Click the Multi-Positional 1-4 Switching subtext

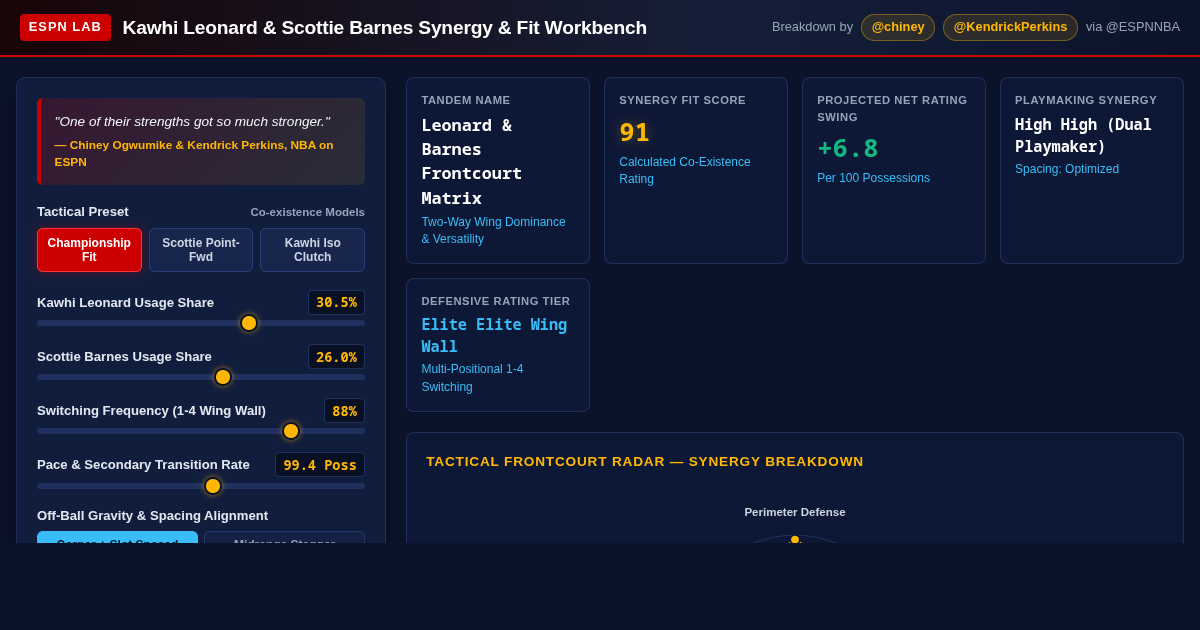coord(472,378)
